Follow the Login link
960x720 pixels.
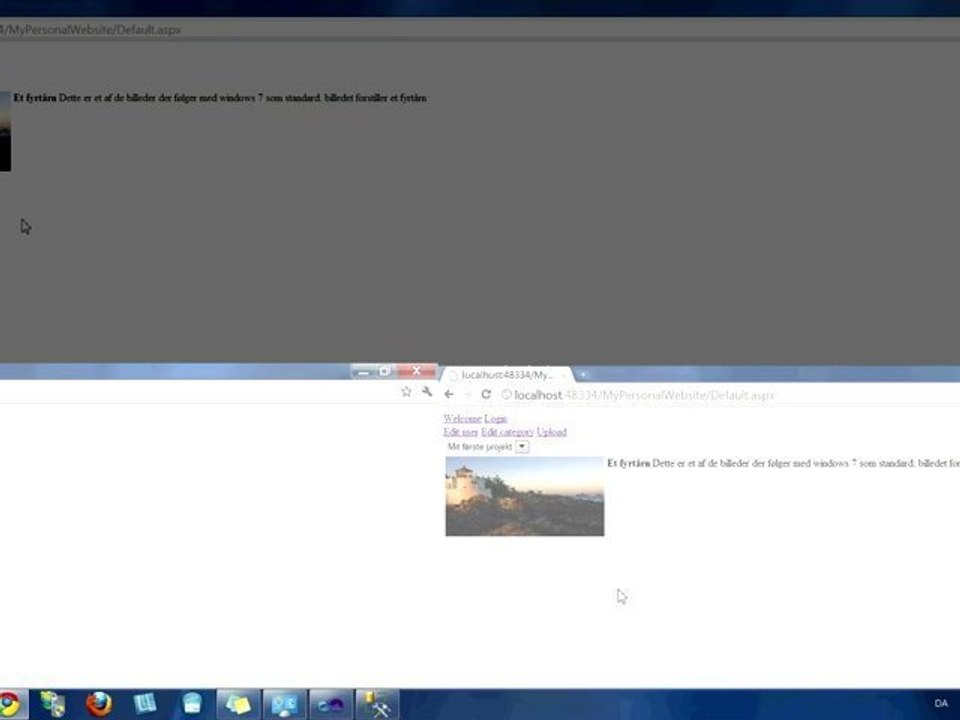[495, 419]
